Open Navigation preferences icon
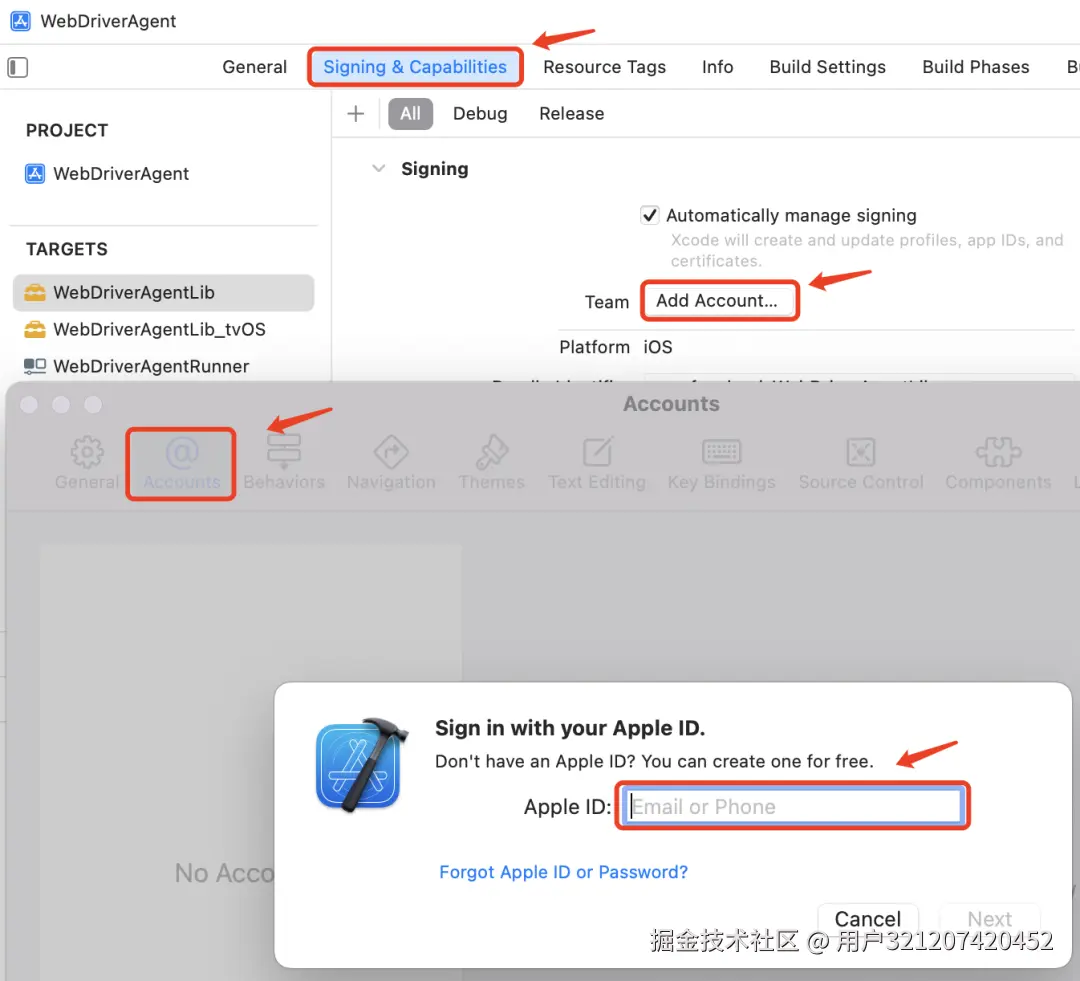This screenshot has height=981, width=1080. click(x=391, y=452)
